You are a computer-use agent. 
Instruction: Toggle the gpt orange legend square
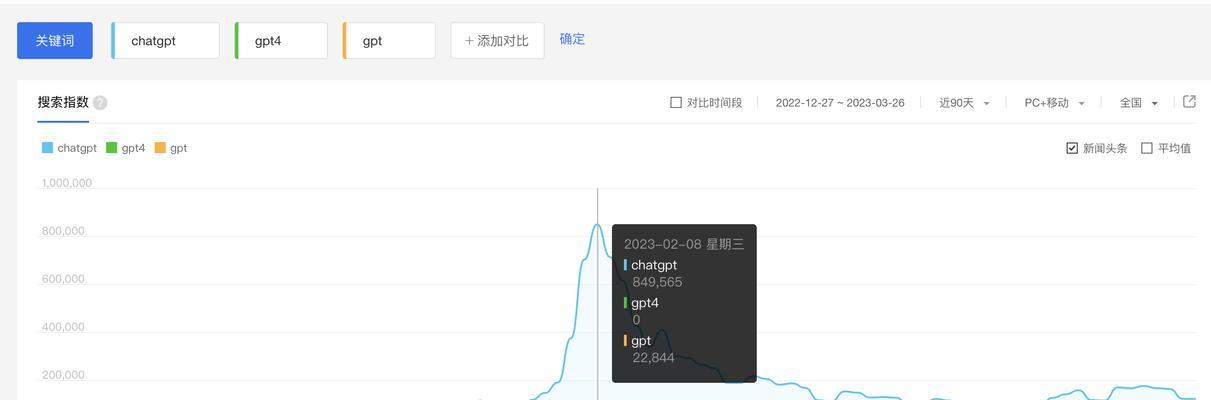point(160,148)
